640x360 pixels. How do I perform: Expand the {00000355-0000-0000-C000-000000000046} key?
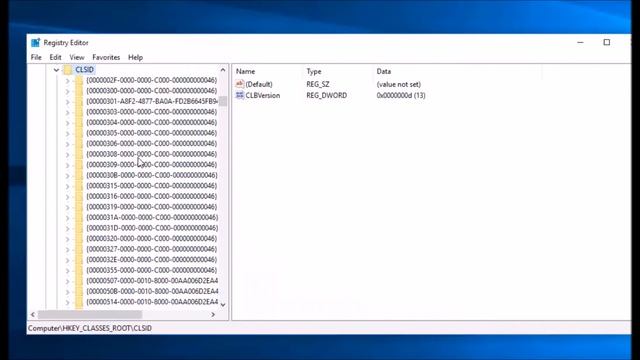pyautogui.click(x=67, y=271)
